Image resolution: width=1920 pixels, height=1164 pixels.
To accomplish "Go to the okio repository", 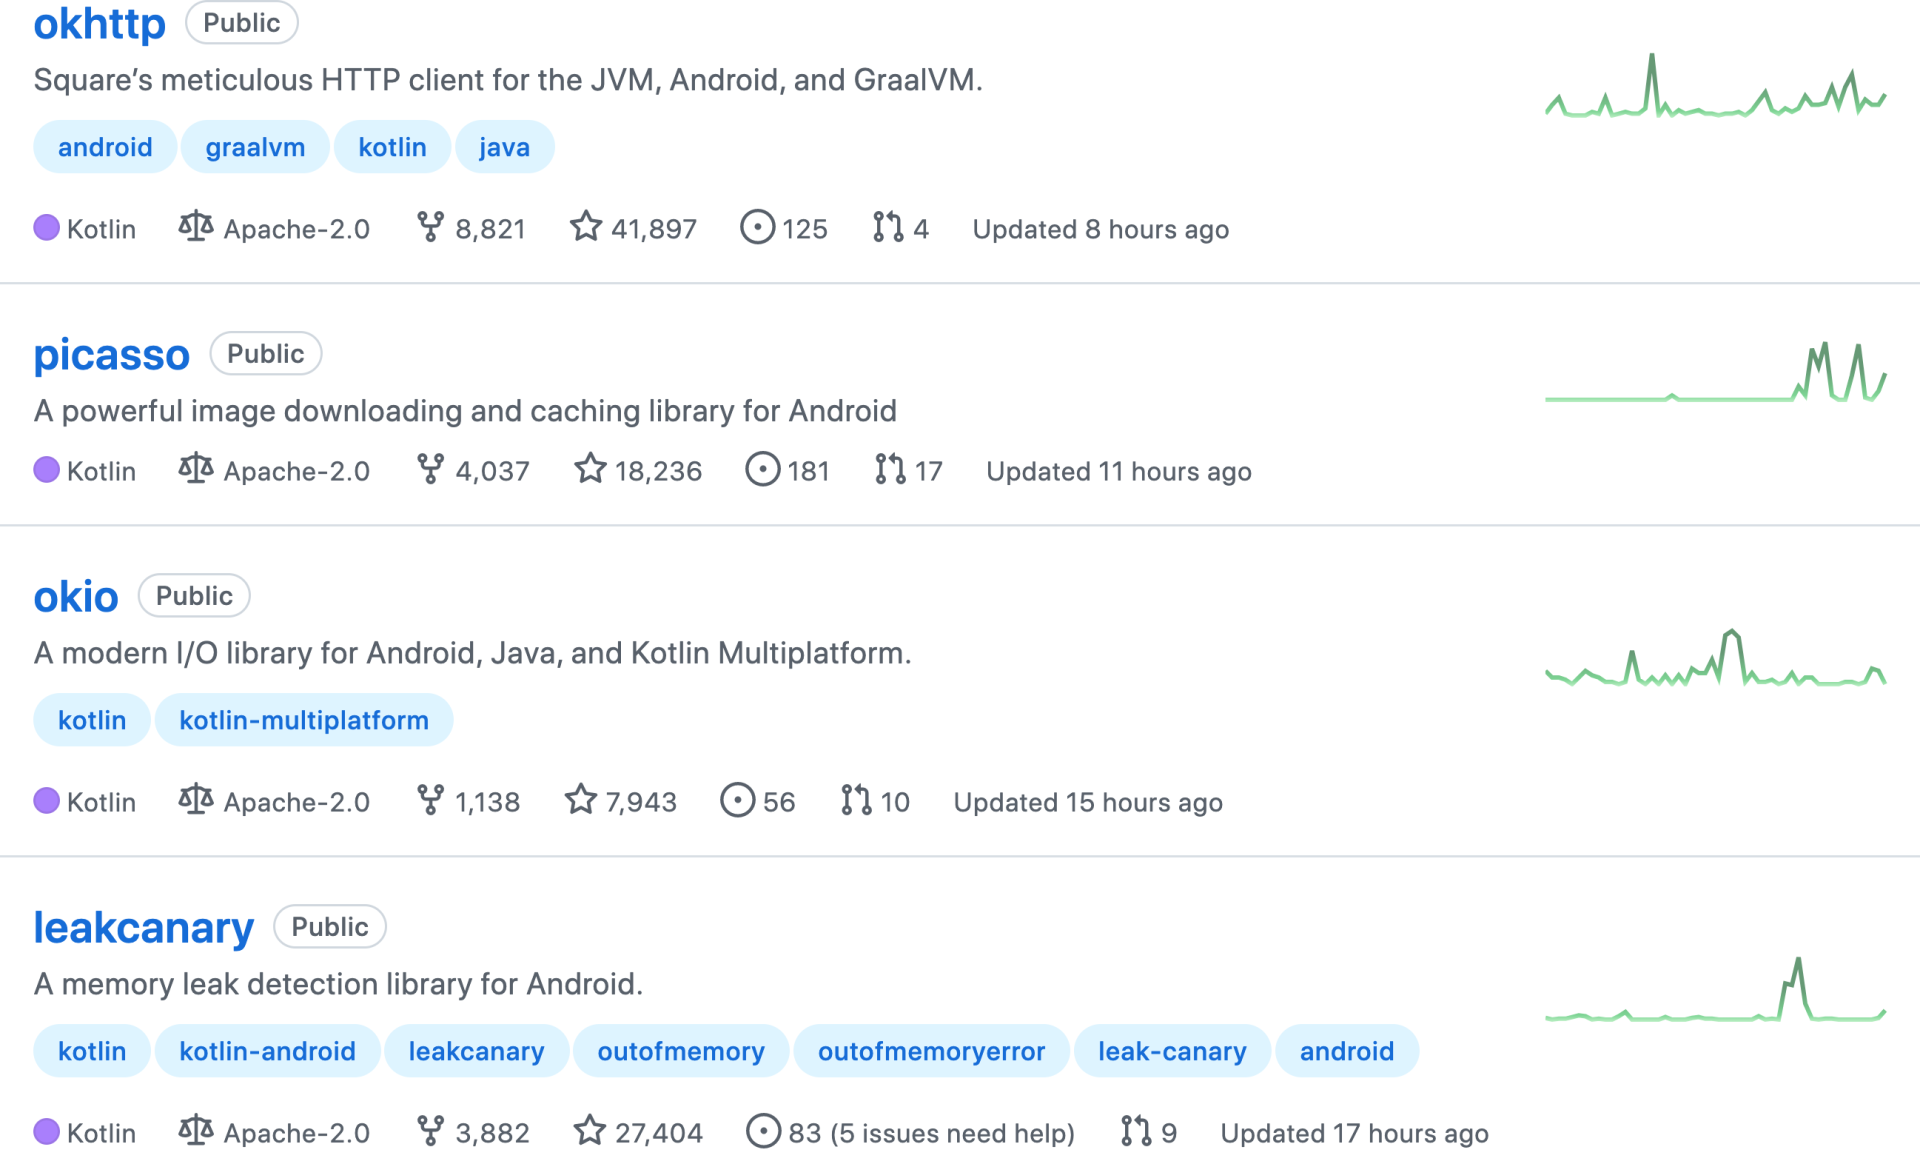I will pyautogui.click(x=76, y=597).
